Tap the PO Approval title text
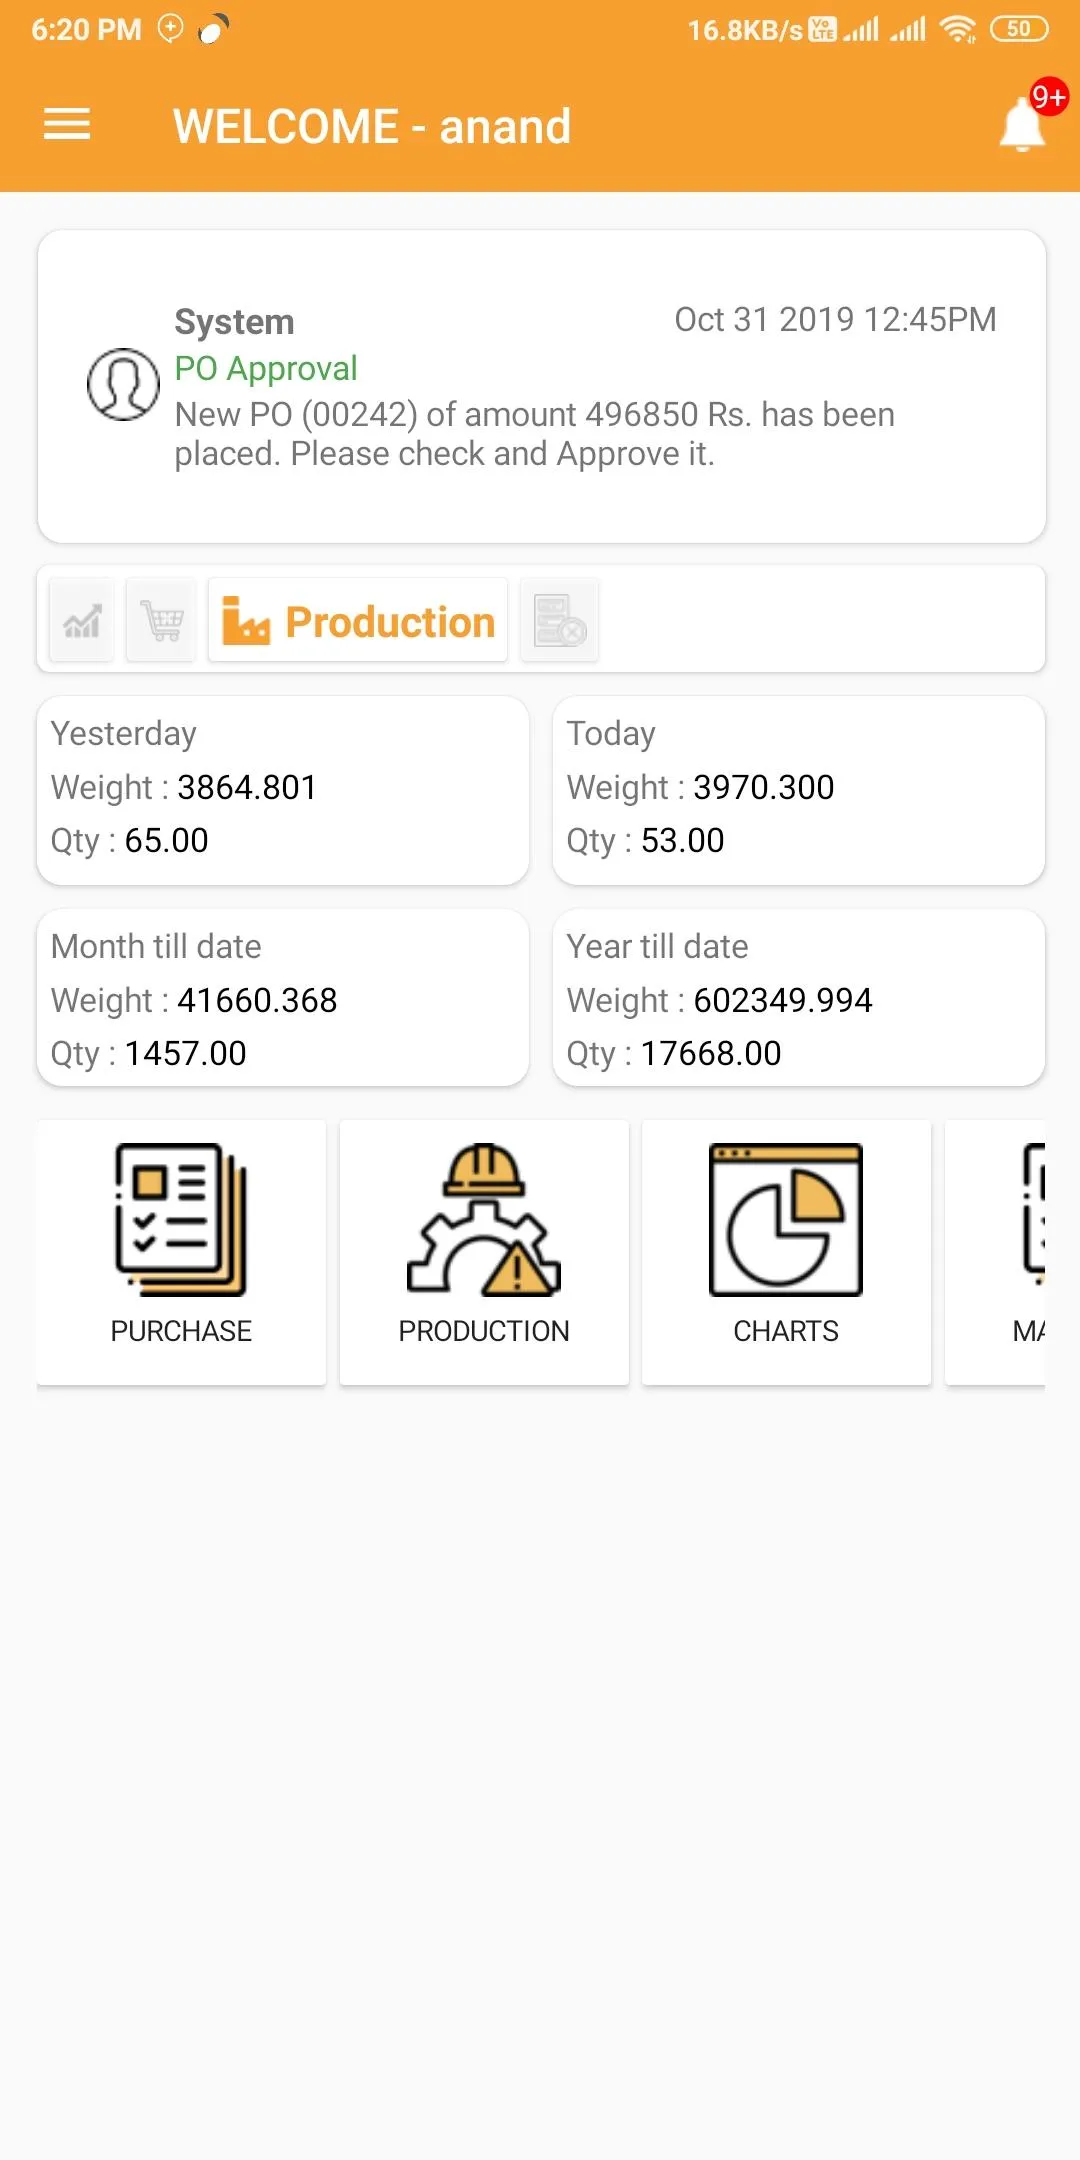 pyautogui.click(x=266, y=369)
